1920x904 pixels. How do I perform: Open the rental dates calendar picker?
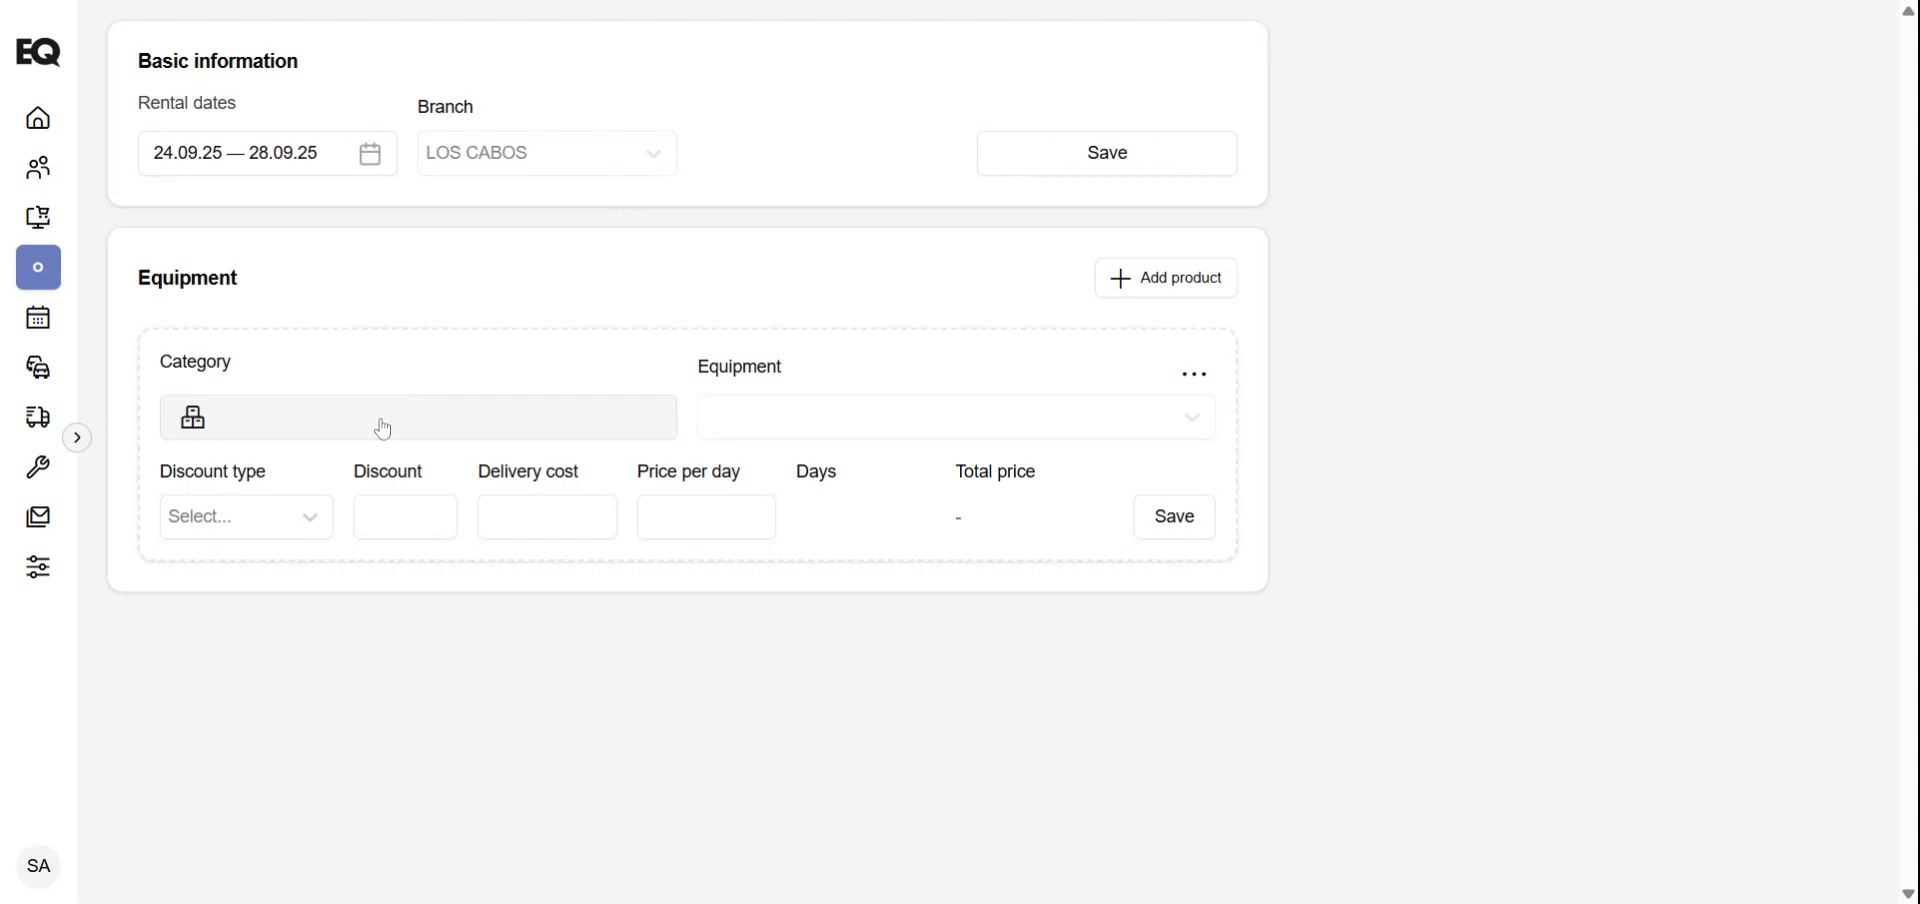(370, 153)
